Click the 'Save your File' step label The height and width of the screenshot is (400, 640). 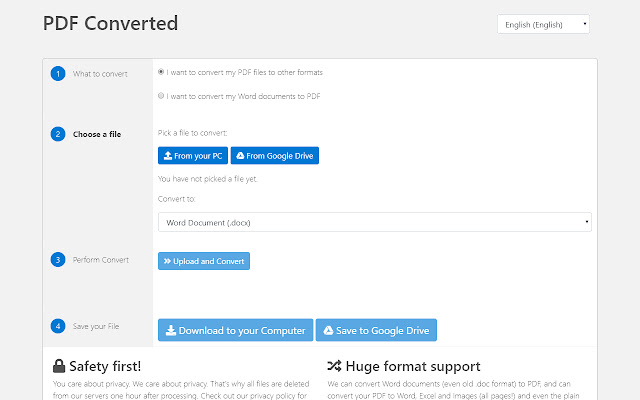(x=96, y=326)
